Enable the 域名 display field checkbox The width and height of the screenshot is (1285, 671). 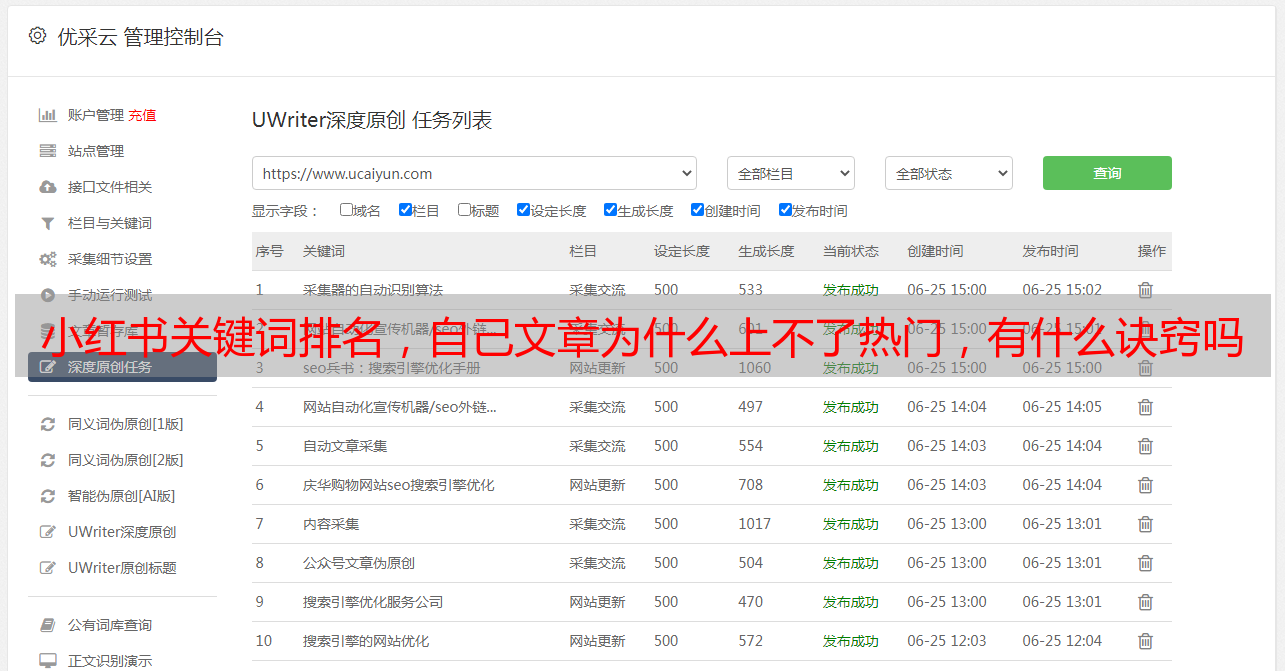[346, 210]
